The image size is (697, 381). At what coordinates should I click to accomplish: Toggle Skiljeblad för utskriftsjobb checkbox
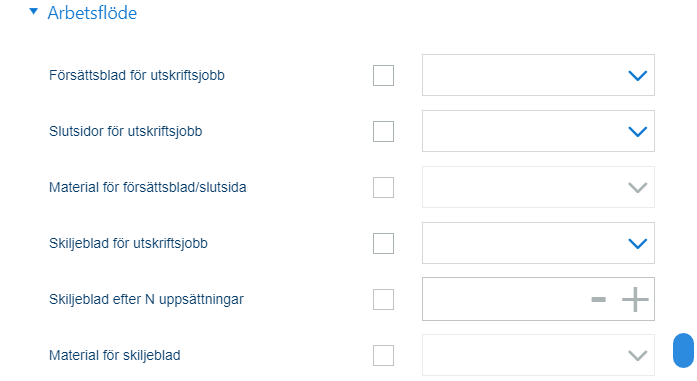(383, 244)
